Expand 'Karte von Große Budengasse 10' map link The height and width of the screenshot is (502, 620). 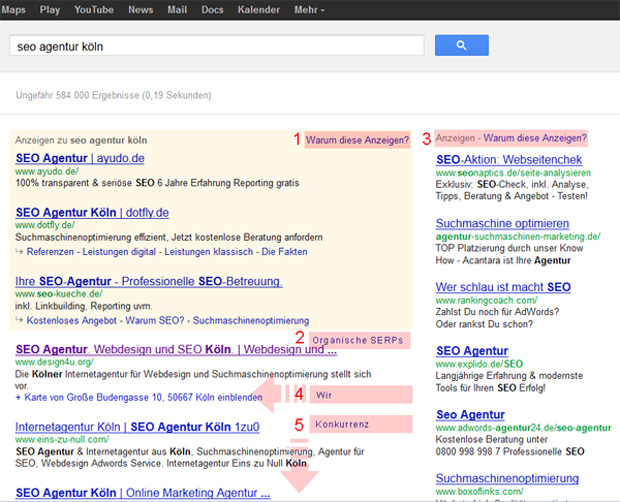coord(139,397)
